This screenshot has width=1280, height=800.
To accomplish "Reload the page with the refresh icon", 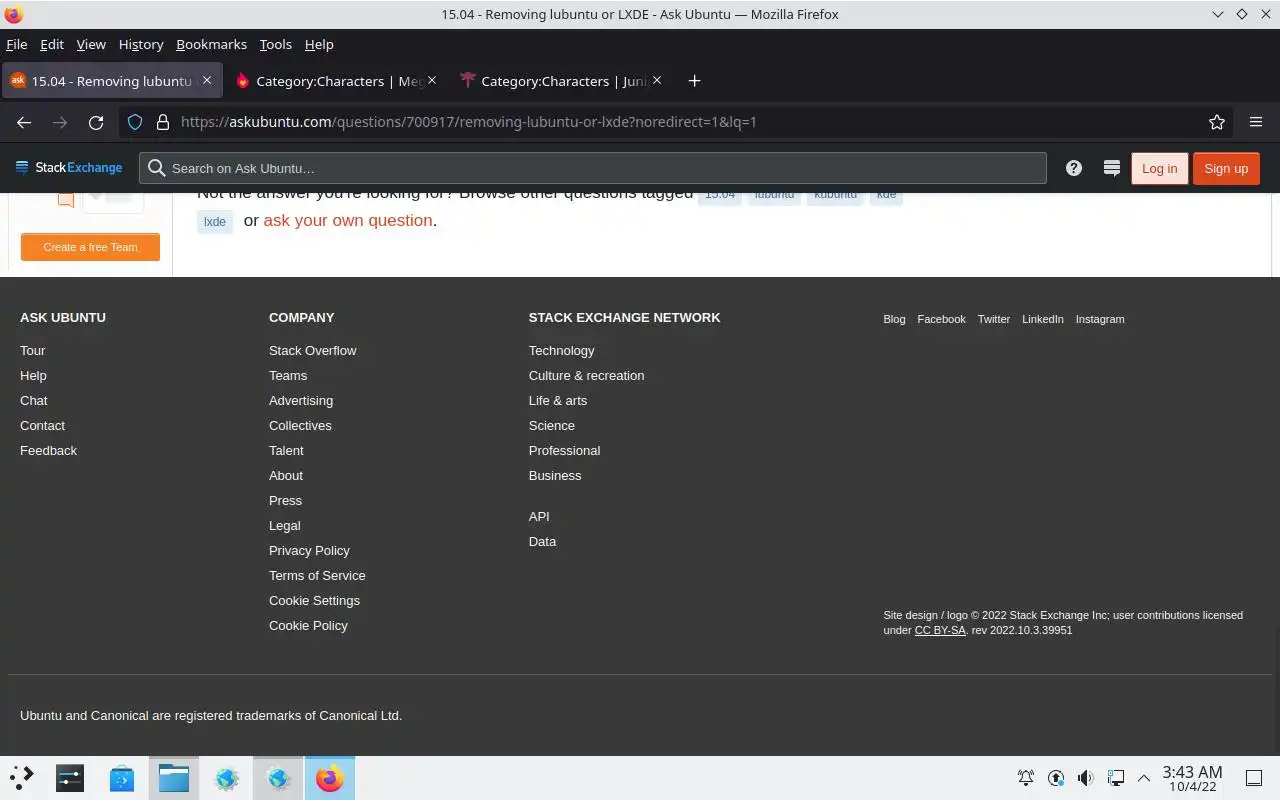I will (96, 122).
